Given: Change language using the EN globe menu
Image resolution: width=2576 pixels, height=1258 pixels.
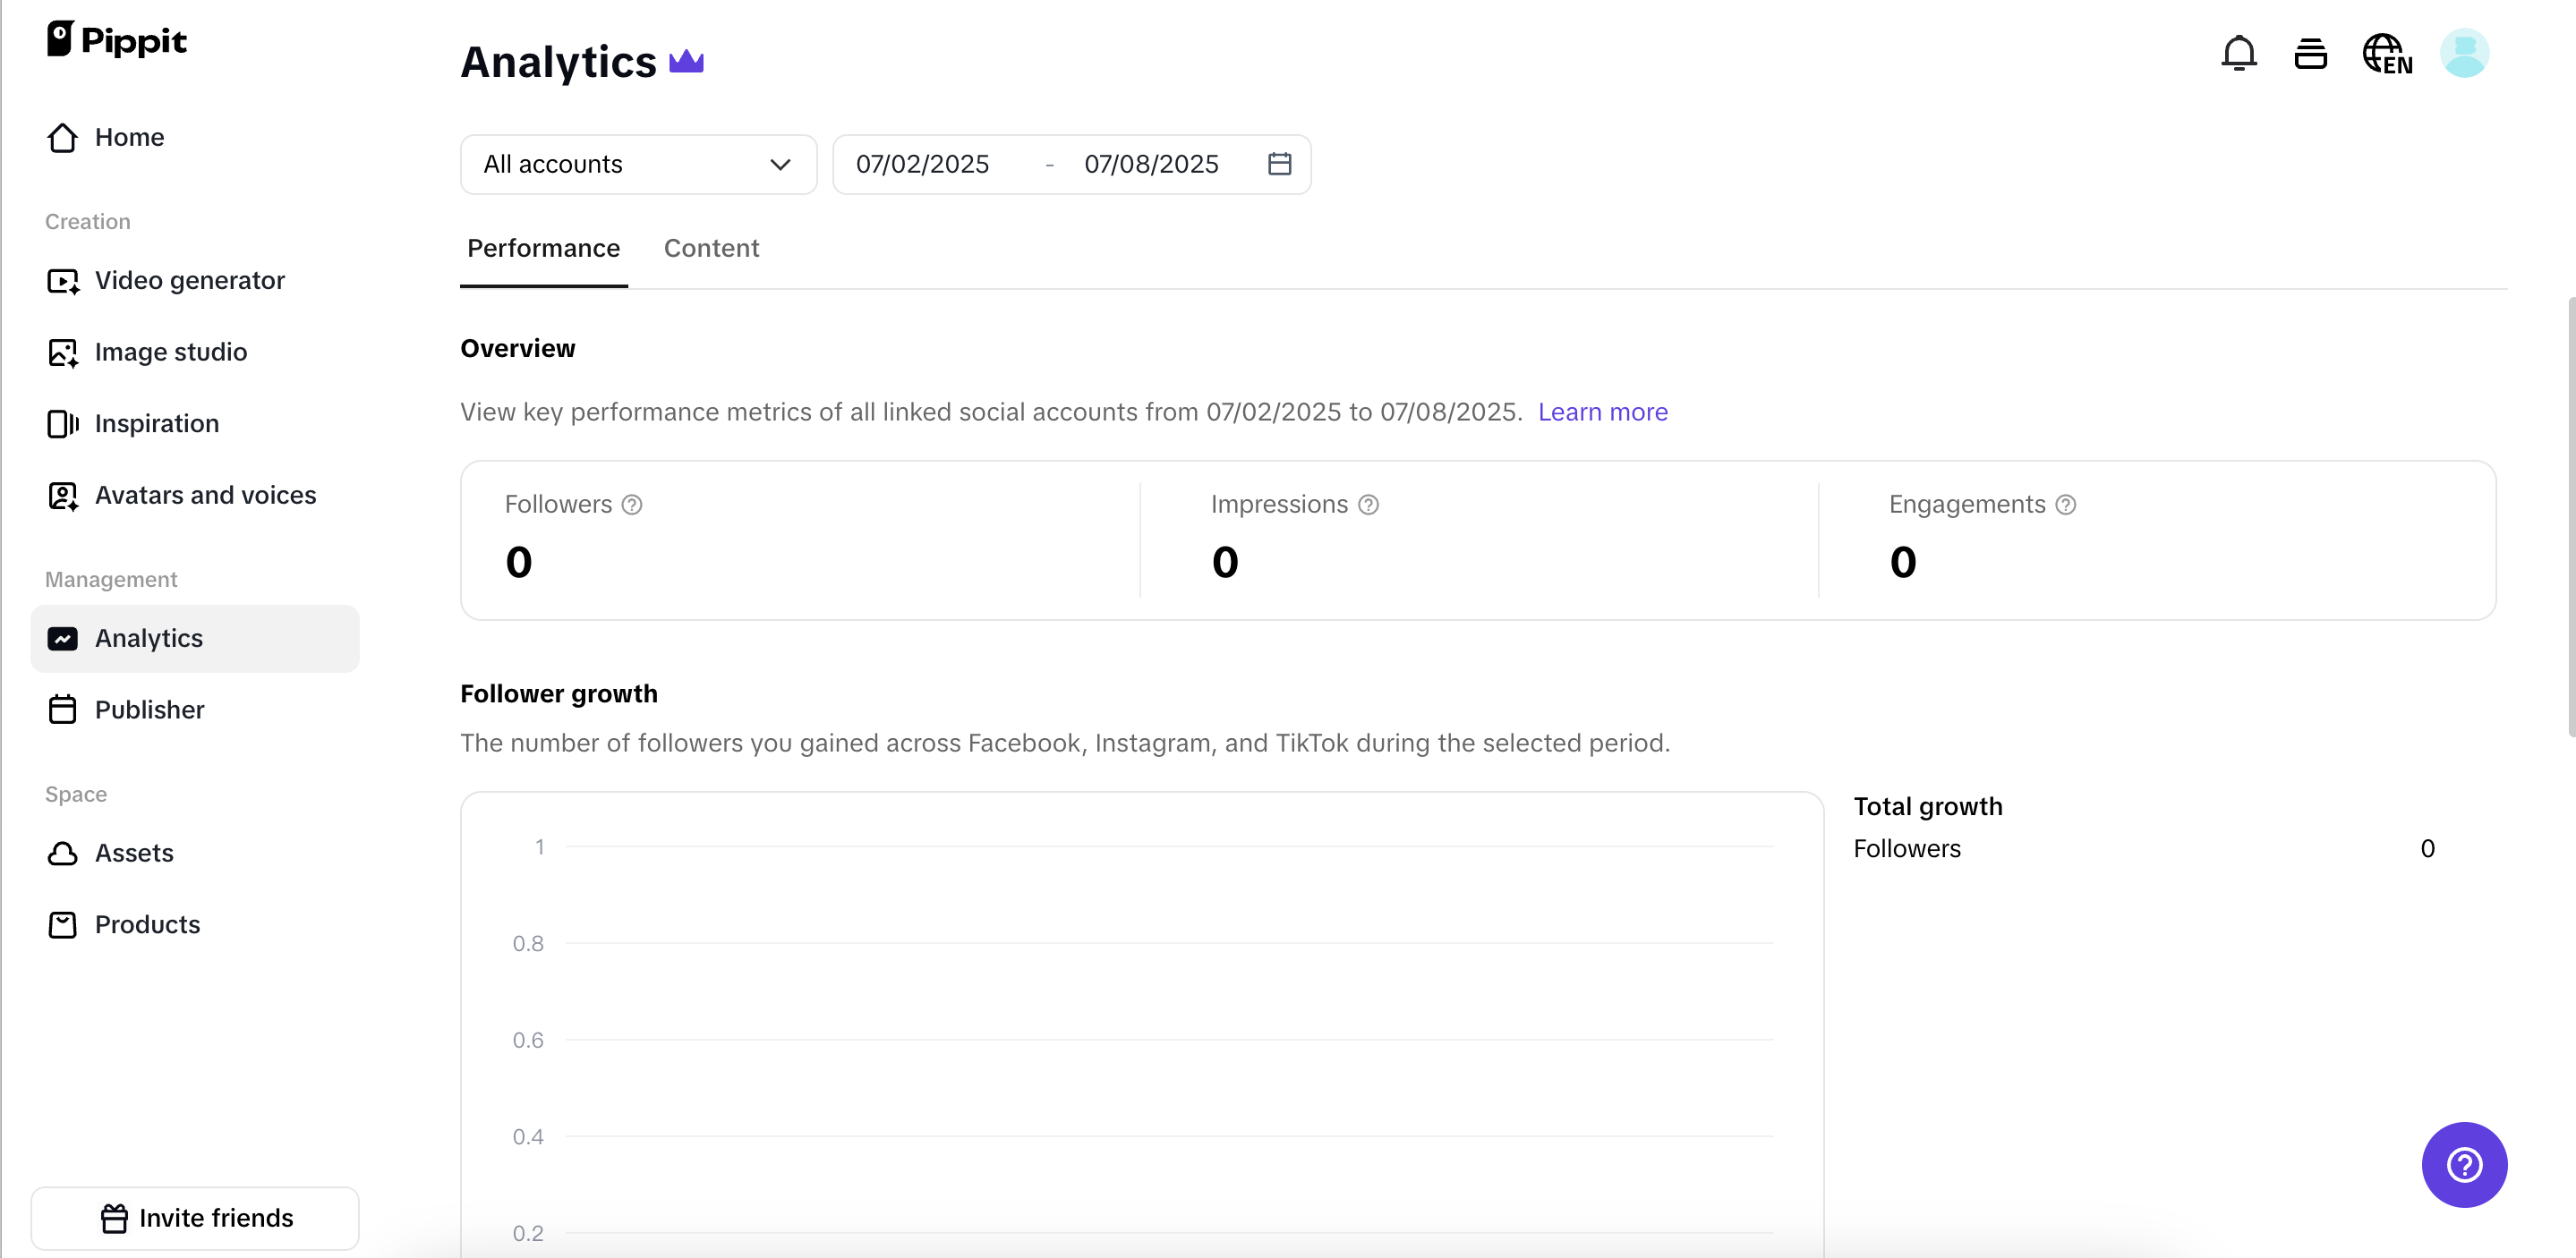Looking at the screenshot, I should click(x=2388, y=53).
